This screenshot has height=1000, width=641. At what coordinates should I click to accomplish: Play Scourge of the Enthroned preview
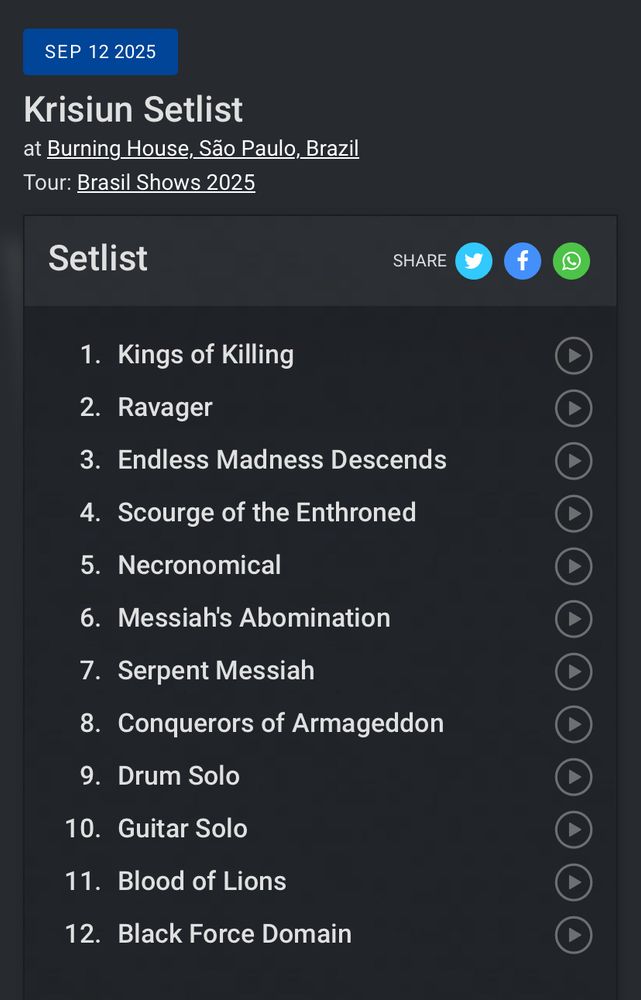tap(574, 513)
